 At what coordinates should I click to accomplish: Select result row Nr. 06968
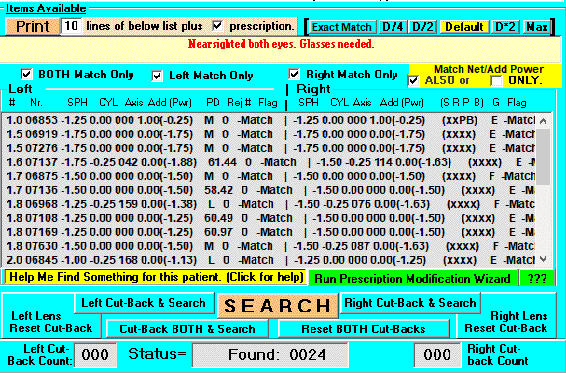tap(269, 204)
